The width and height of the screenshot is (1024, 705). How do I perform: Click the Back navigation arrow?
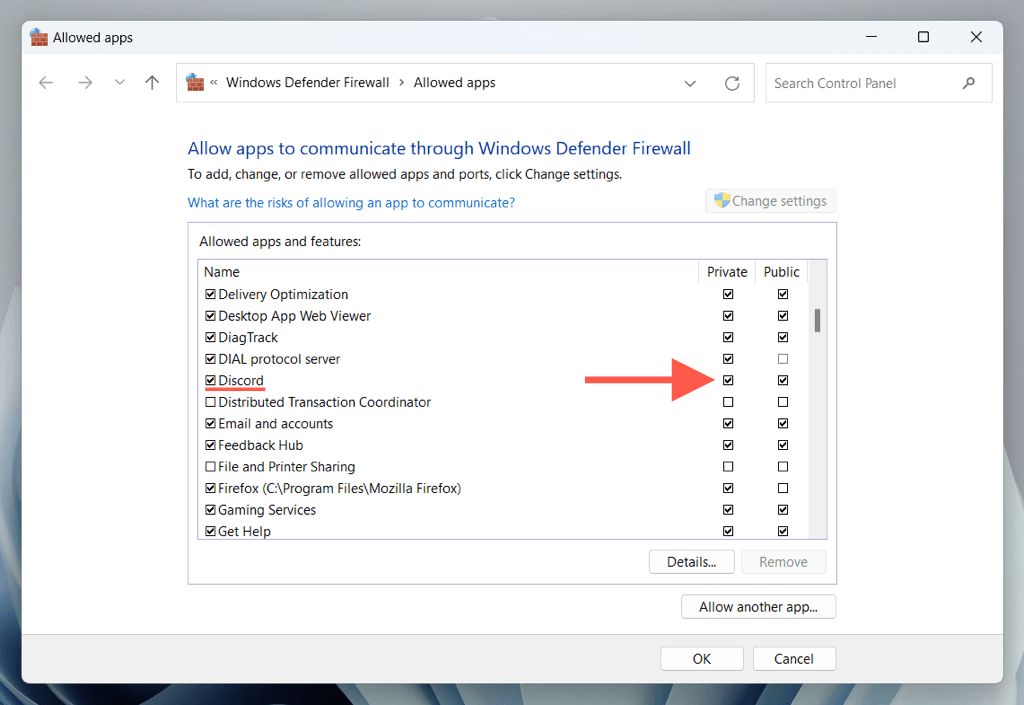pos(46,83)
